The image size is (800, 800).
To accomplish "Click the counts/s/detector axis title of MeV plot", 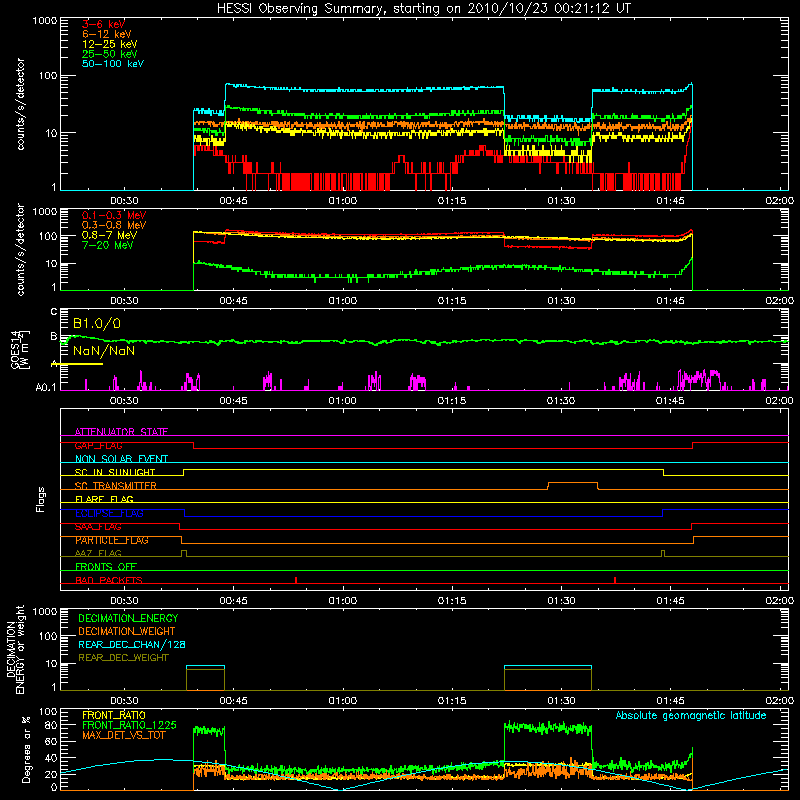I will pyautogui.click(x=20, y=249).
